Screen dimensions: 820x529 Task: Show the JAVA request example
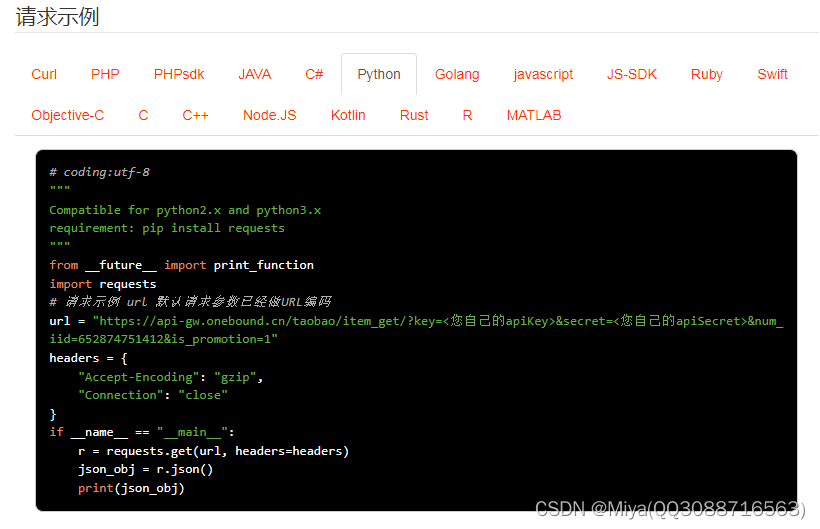tap(255, 74)
